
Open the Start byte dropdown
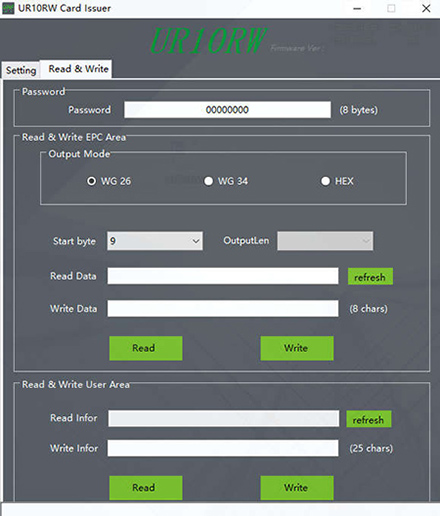pos(155,241)
